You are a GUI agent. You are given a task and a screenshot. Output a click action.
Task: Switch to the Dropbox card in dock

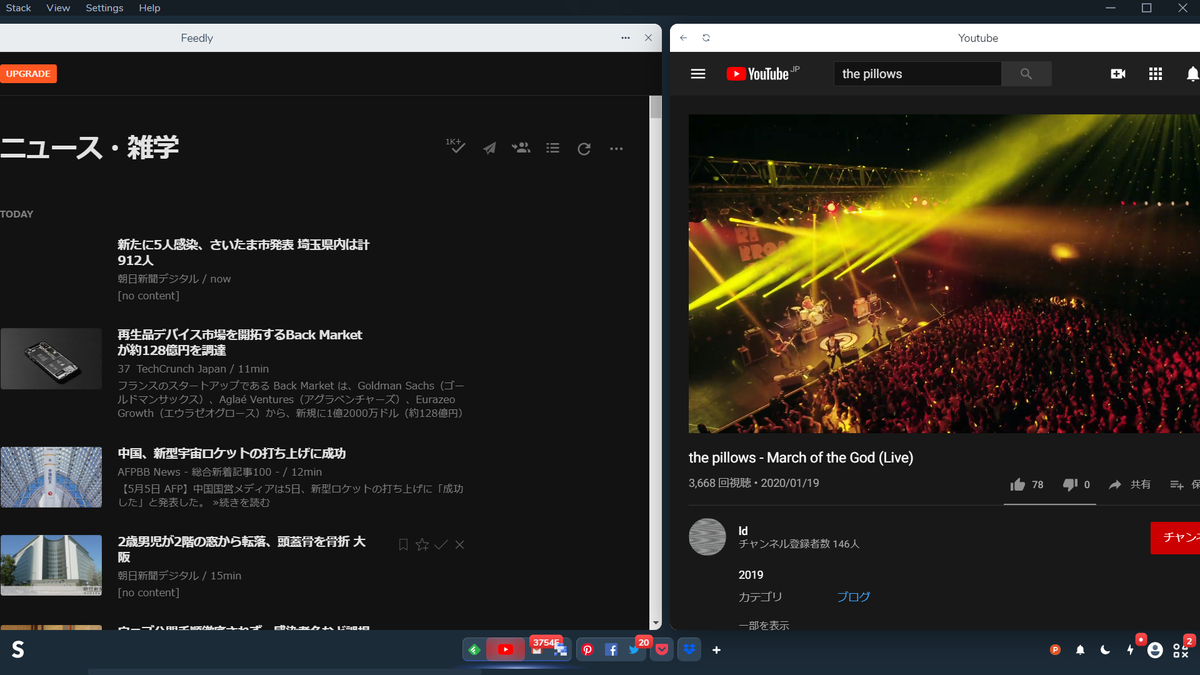click(x=689, y=650)
